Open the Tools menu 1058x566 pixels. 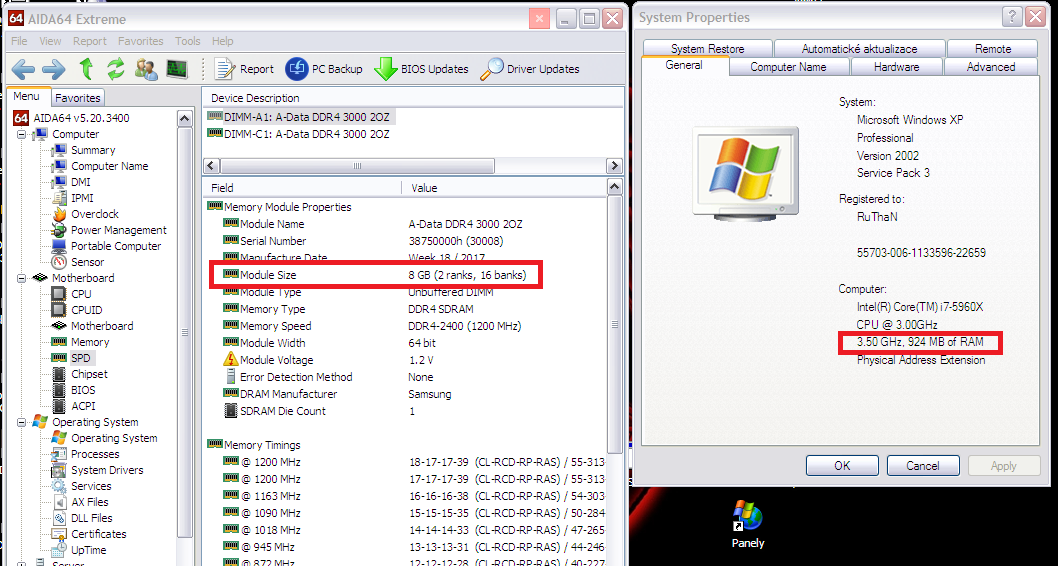[x=188, y=41]
